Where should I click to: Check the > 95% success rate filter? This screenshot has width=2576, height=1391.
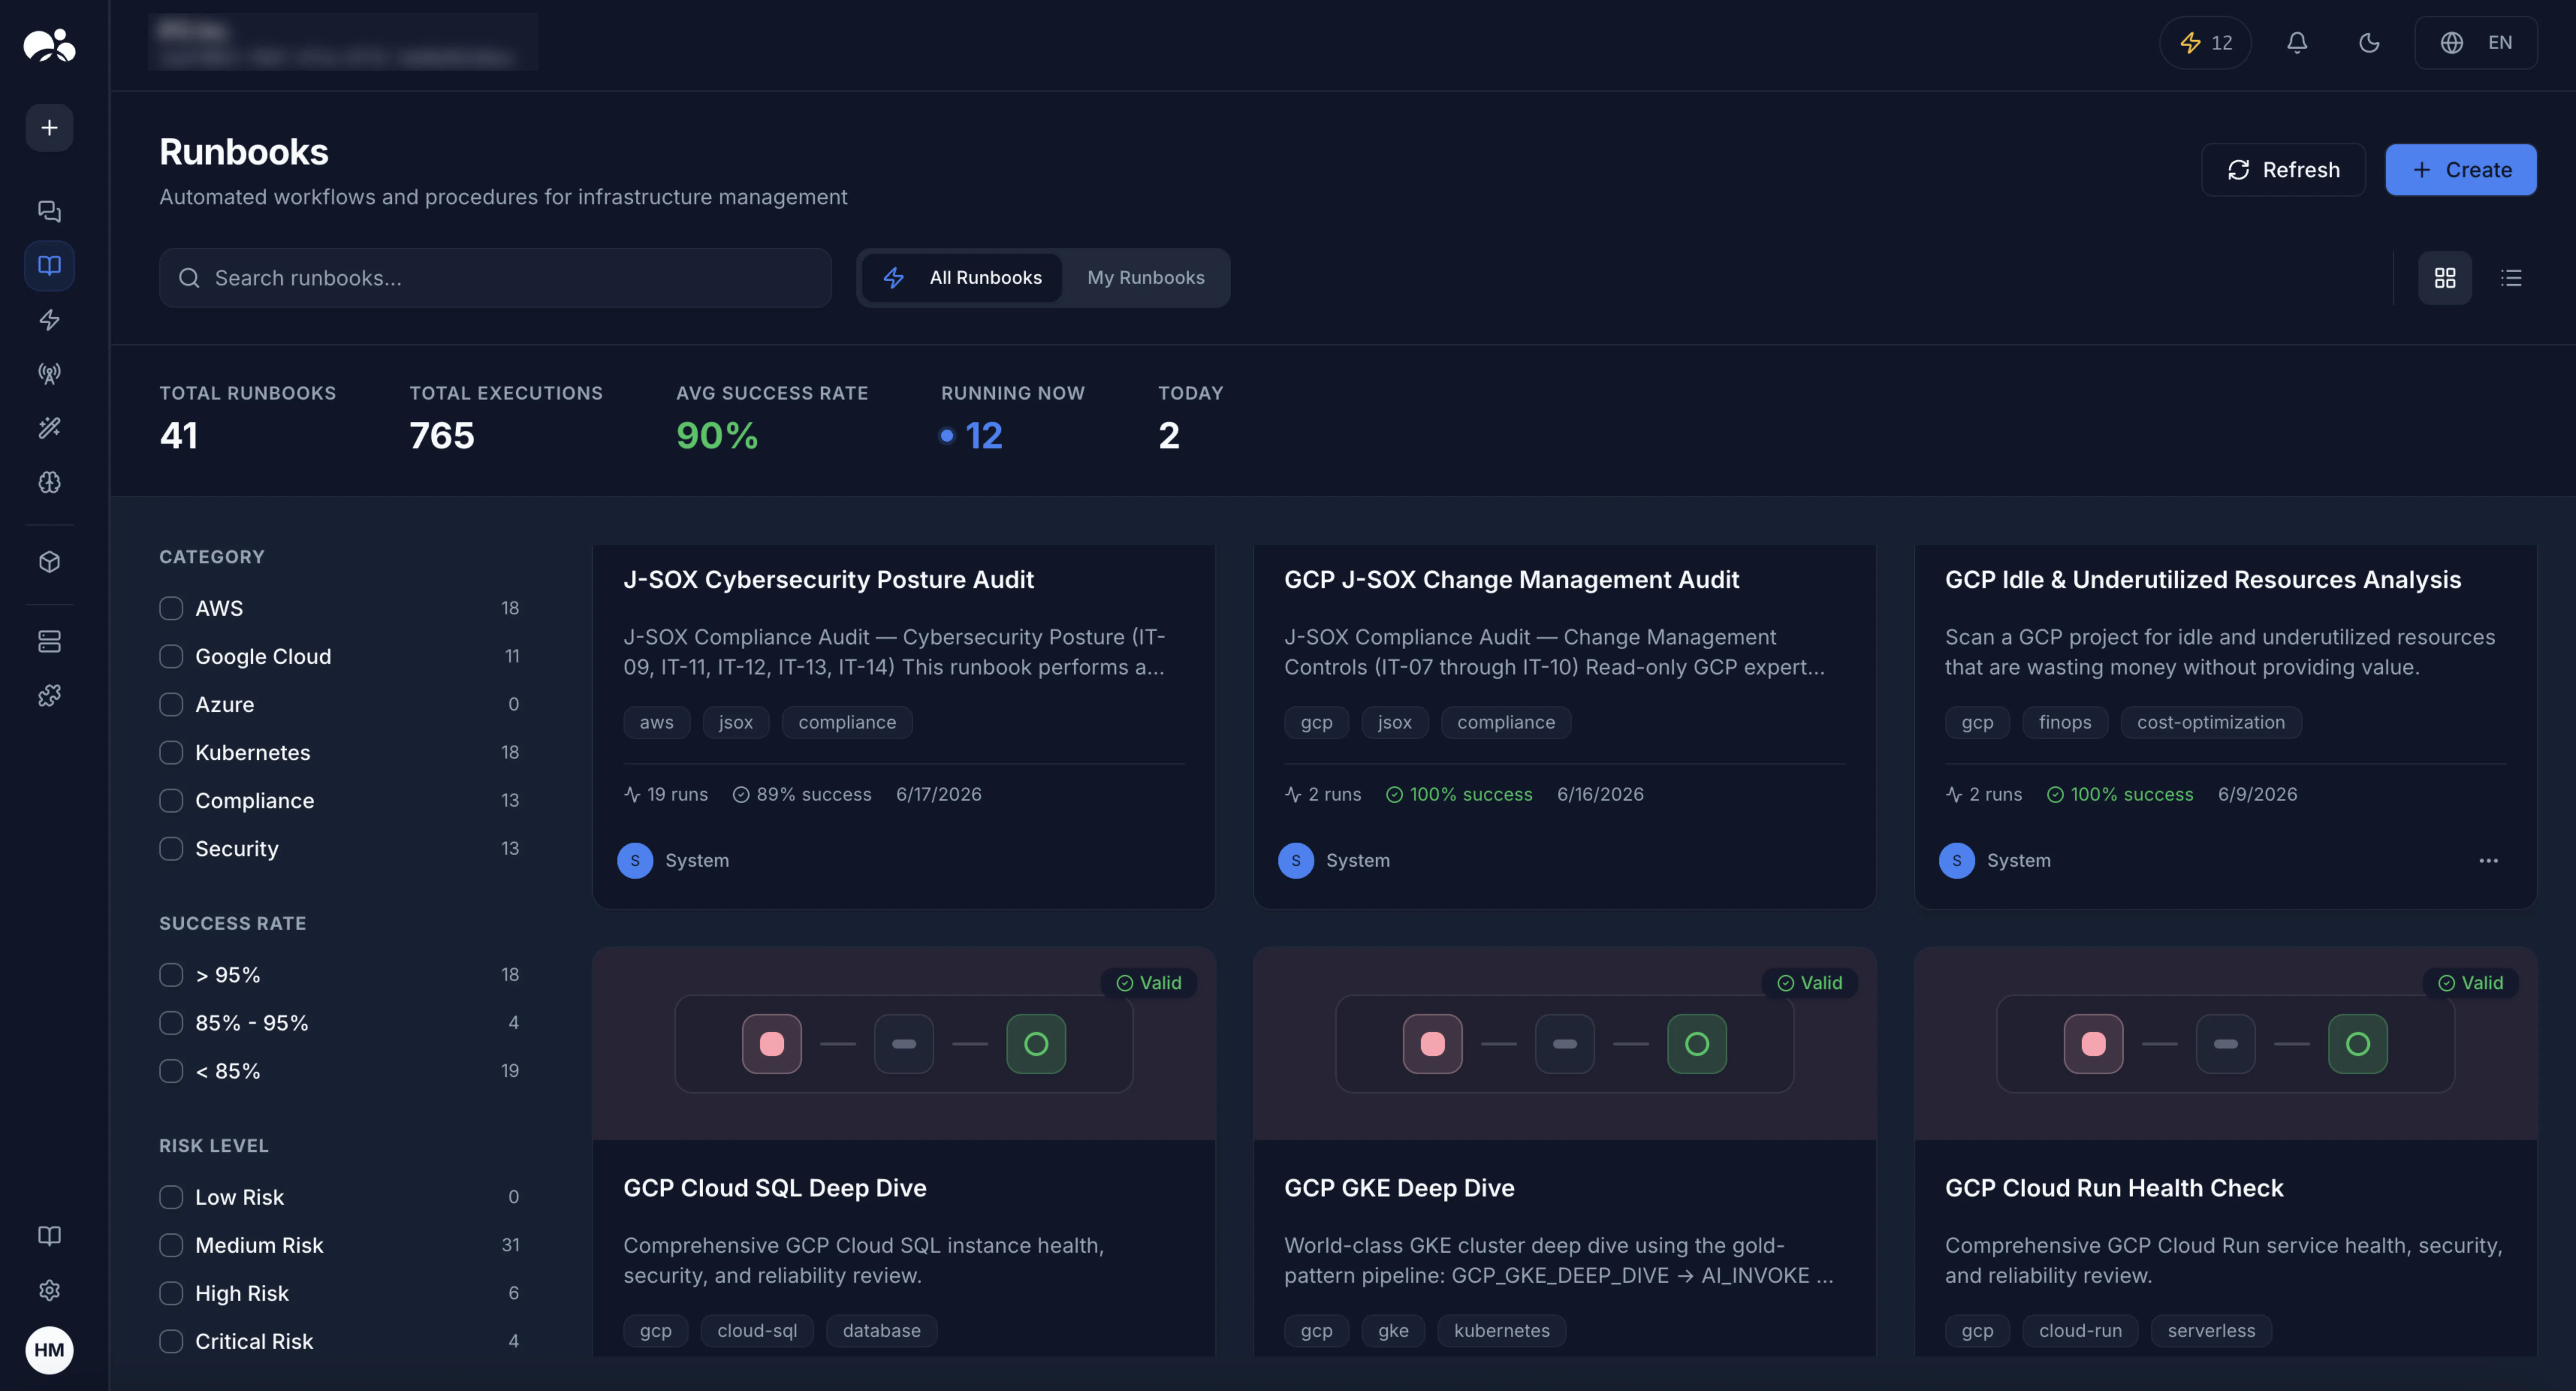click(171, 975)
